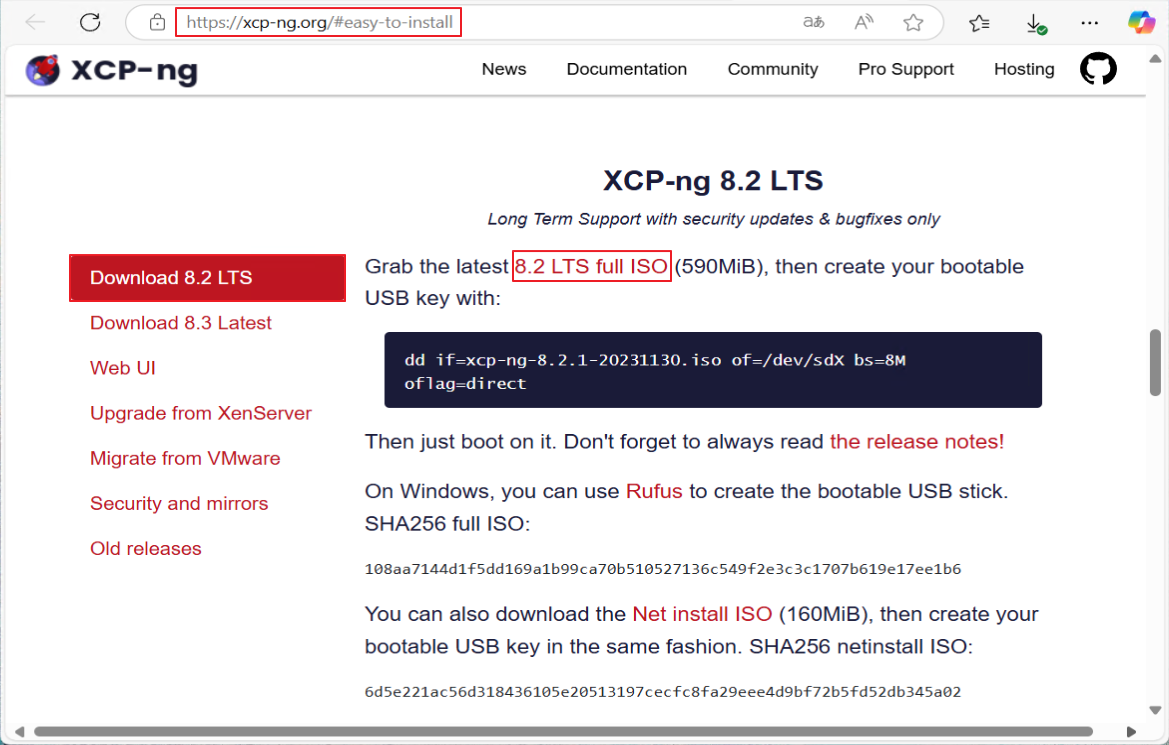Click the horizontal scrollbar thumb

pos(563,732)
